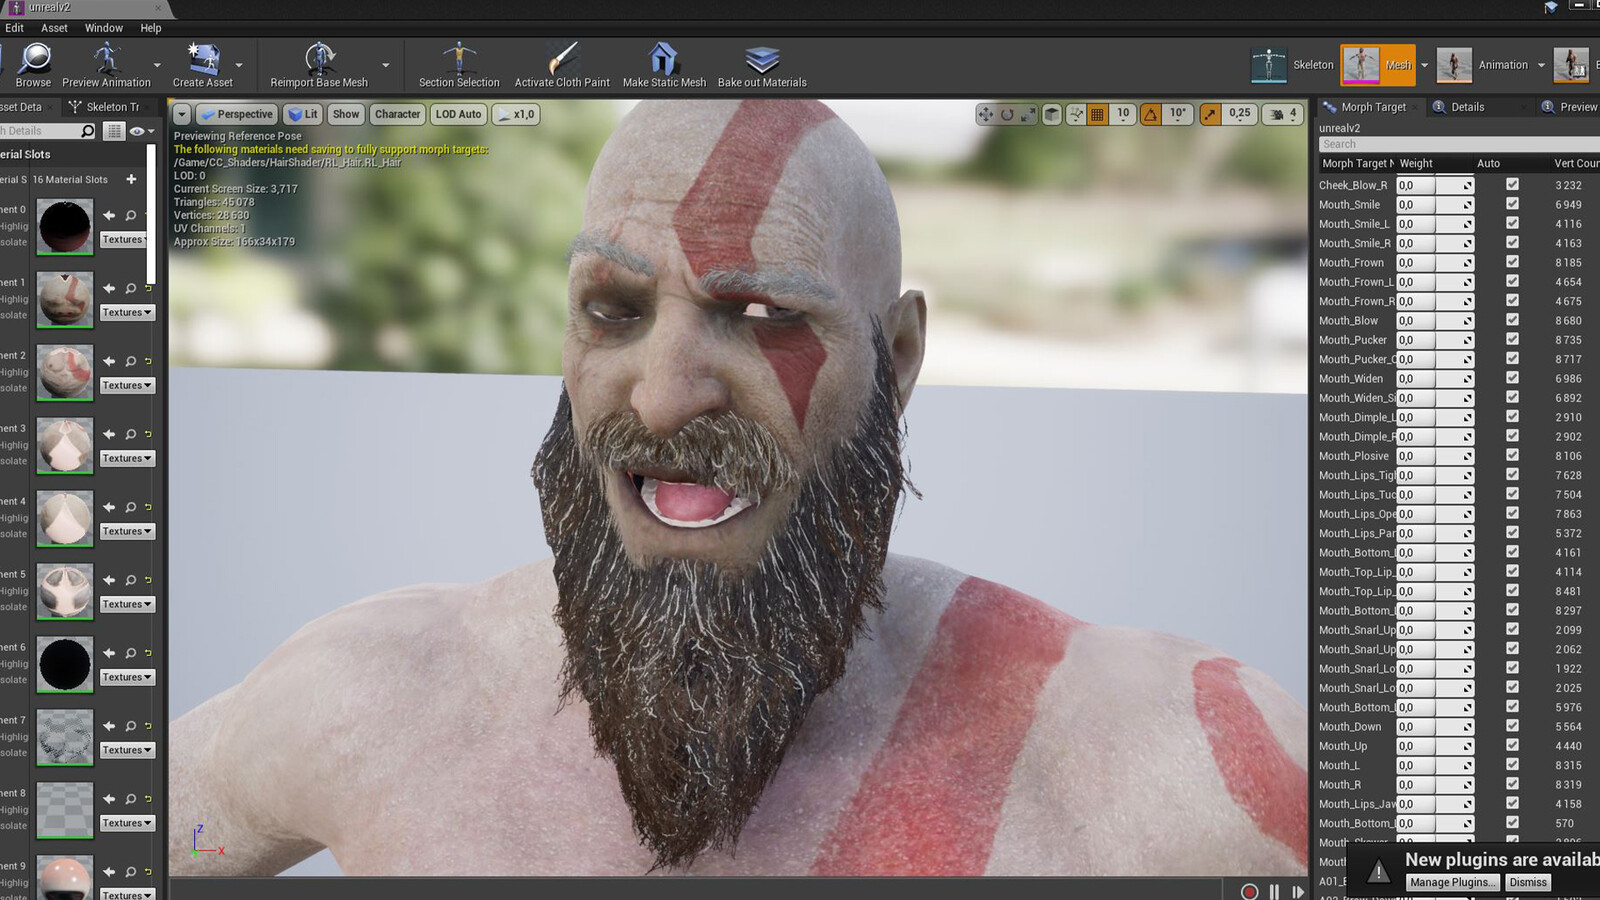Viewport: 1600px width, 900px height.
Task: Toggle property matrix grid view icon
Action: click(x=114, y=131)
